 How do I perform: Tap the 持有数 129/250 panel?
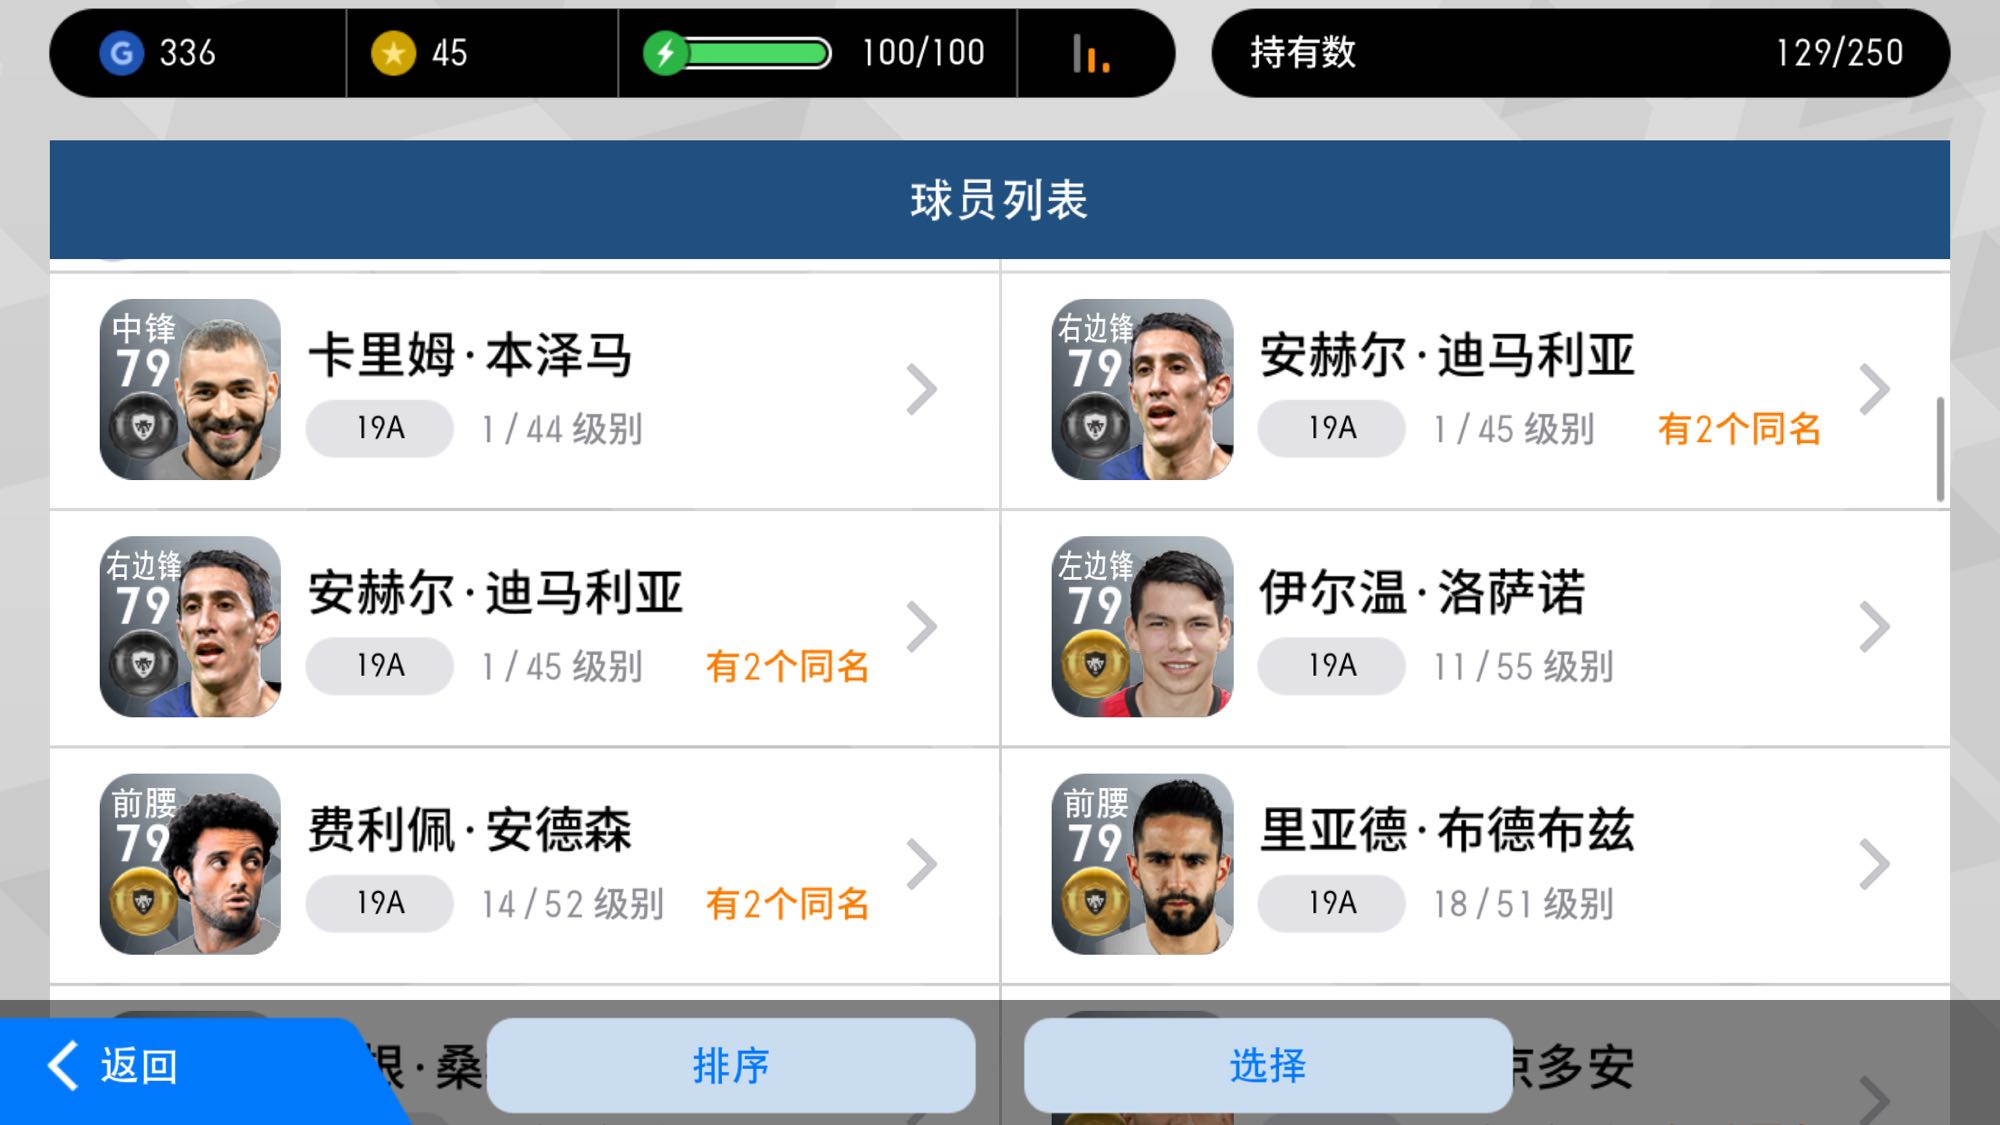tap(1580, 53)
